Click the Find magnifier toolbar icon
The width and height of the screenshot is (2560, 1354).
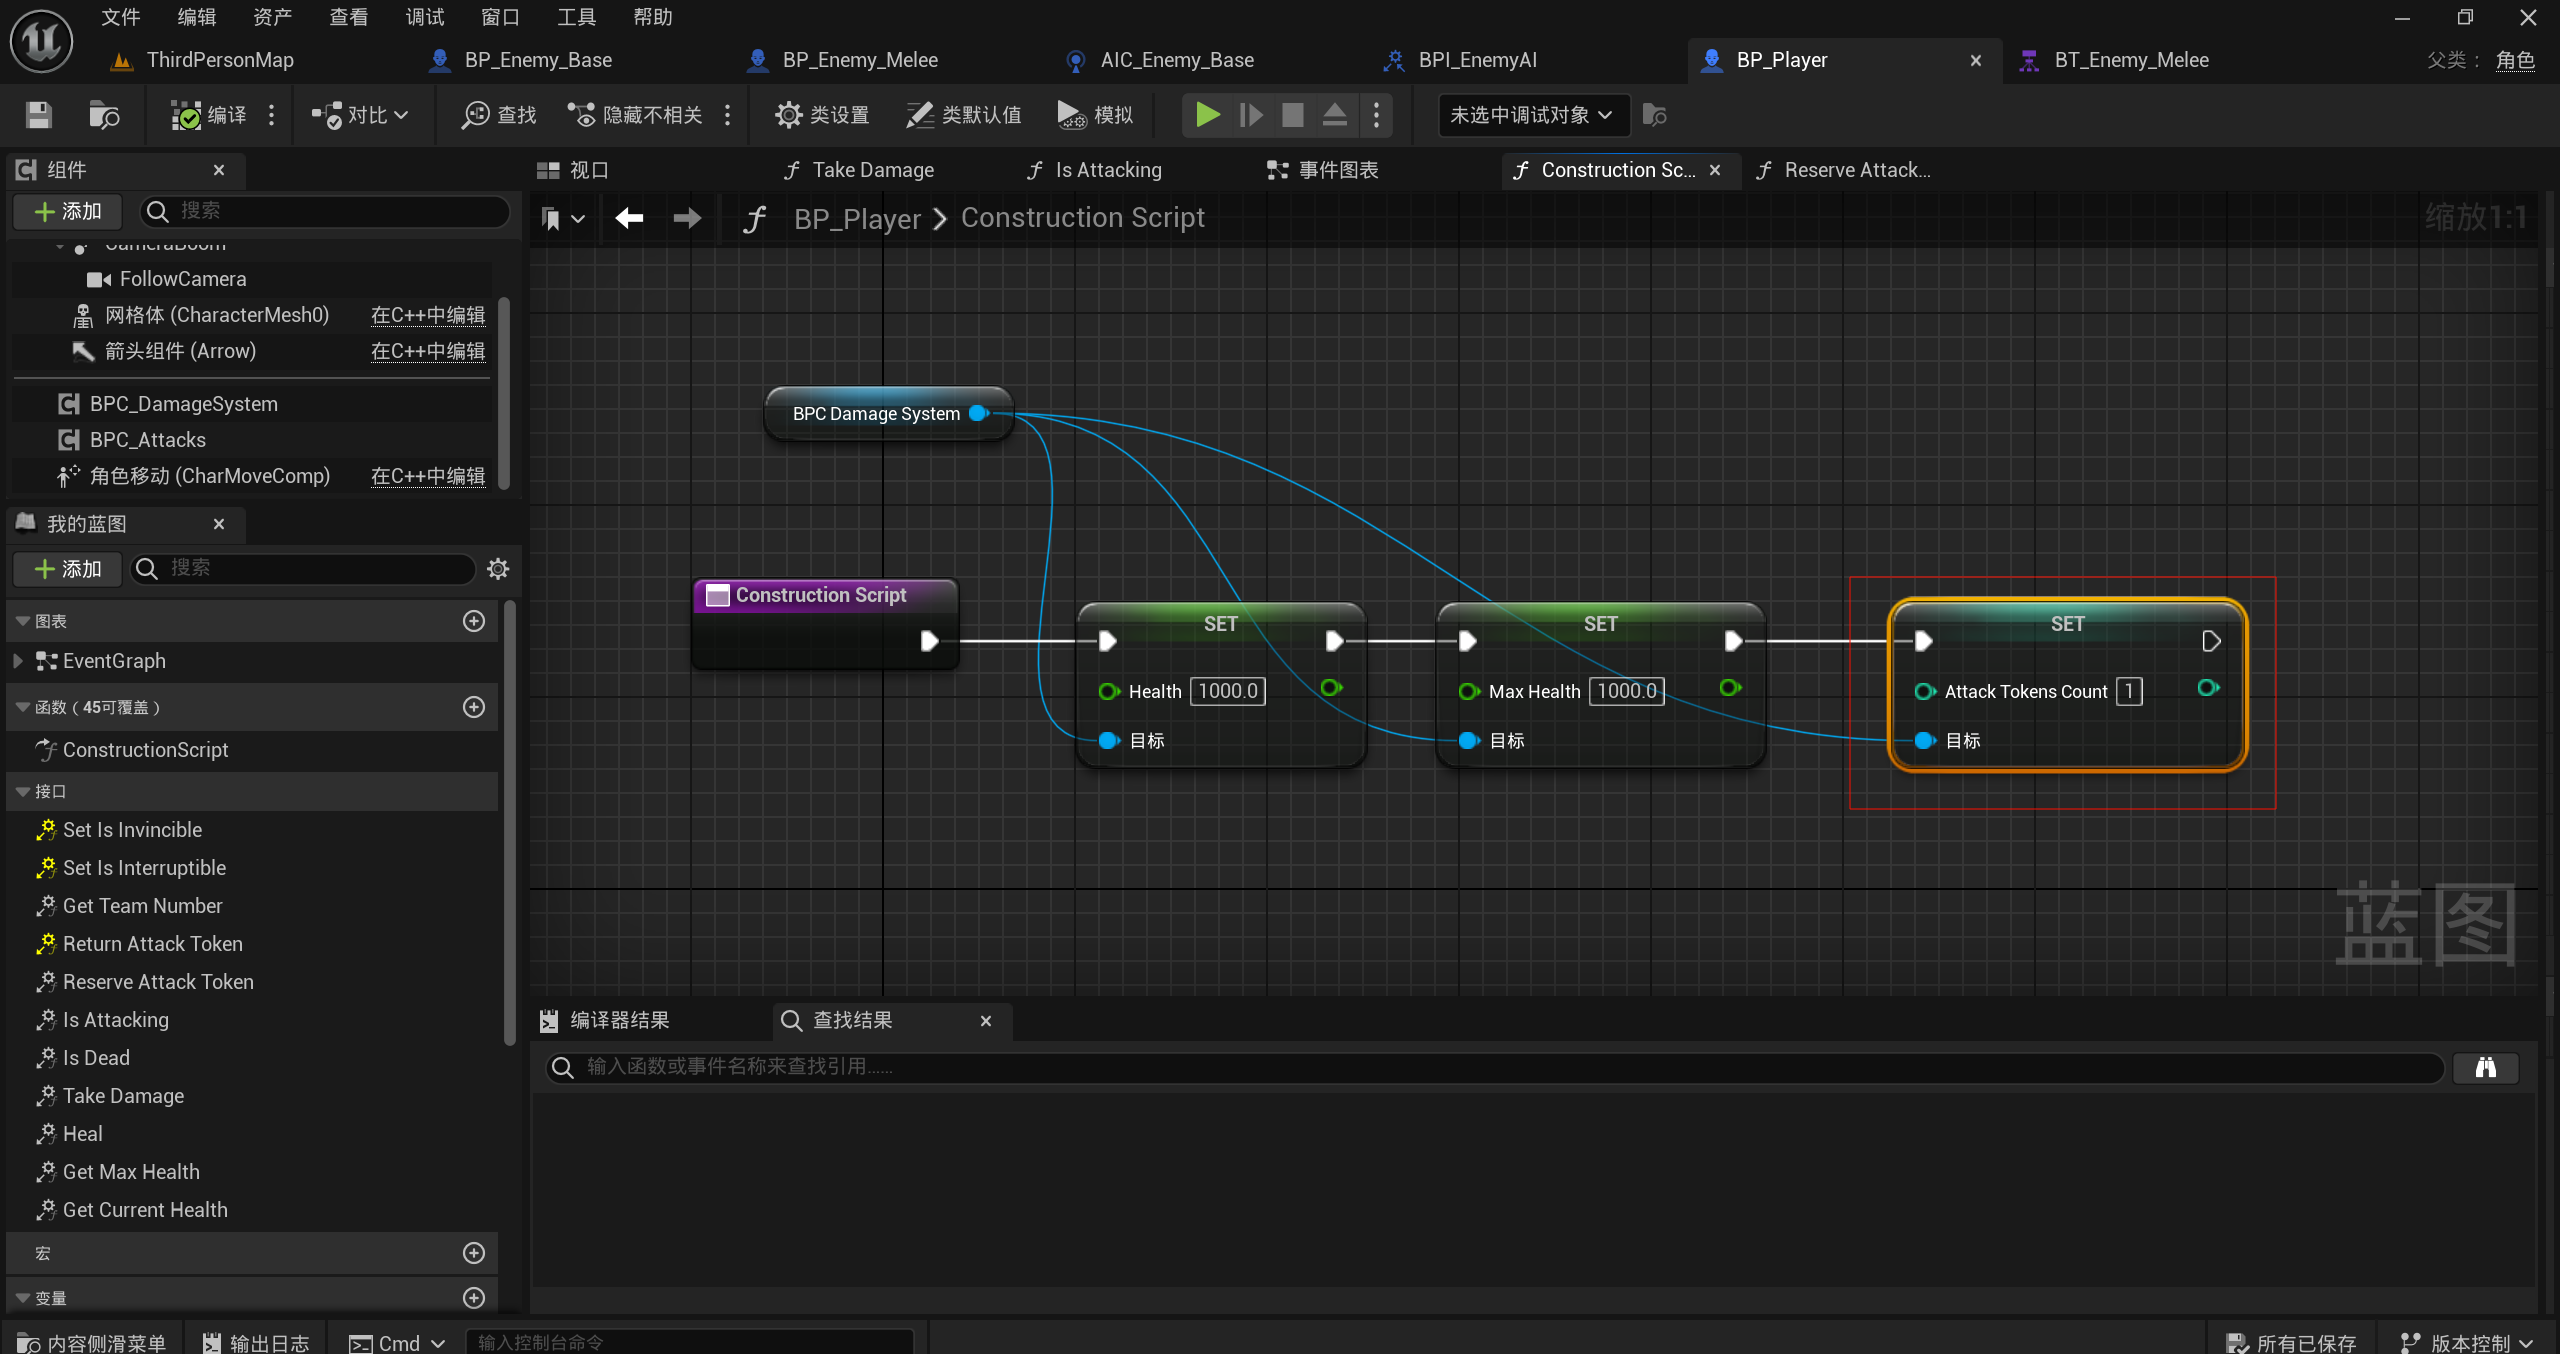(x=475, y=115)
